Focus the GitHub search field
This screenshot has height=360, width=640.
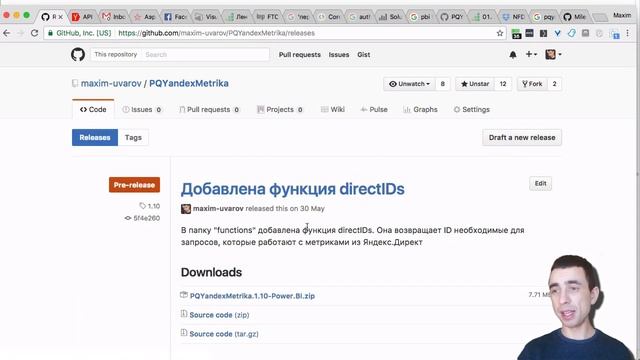pos(204,54)
